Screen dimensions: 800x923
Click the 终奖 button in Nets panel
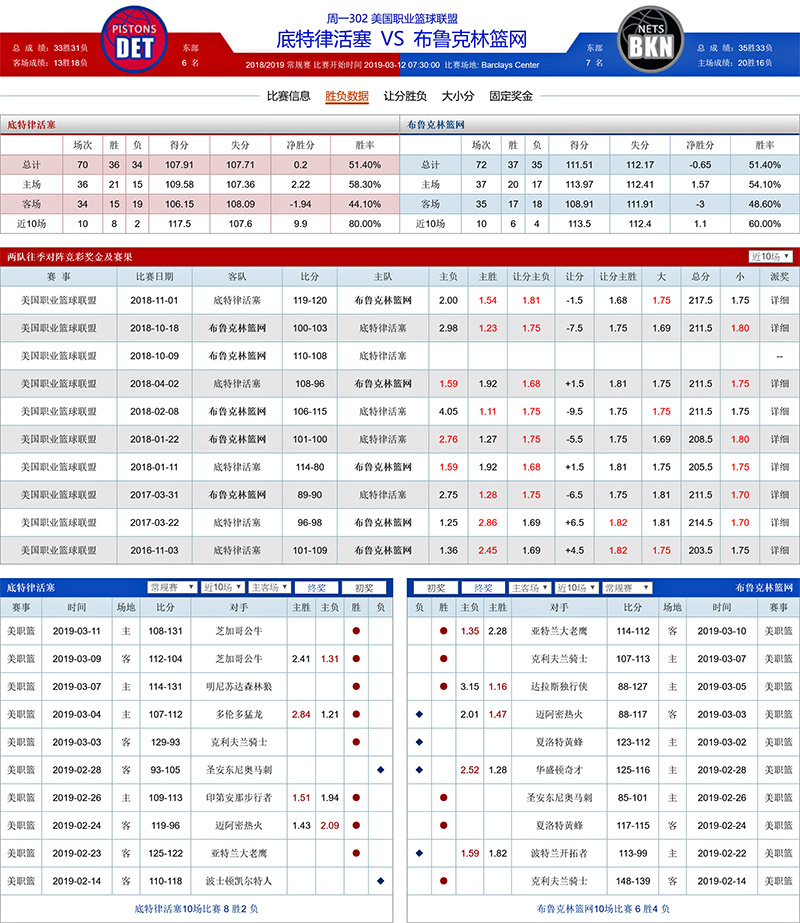point(483,587)
